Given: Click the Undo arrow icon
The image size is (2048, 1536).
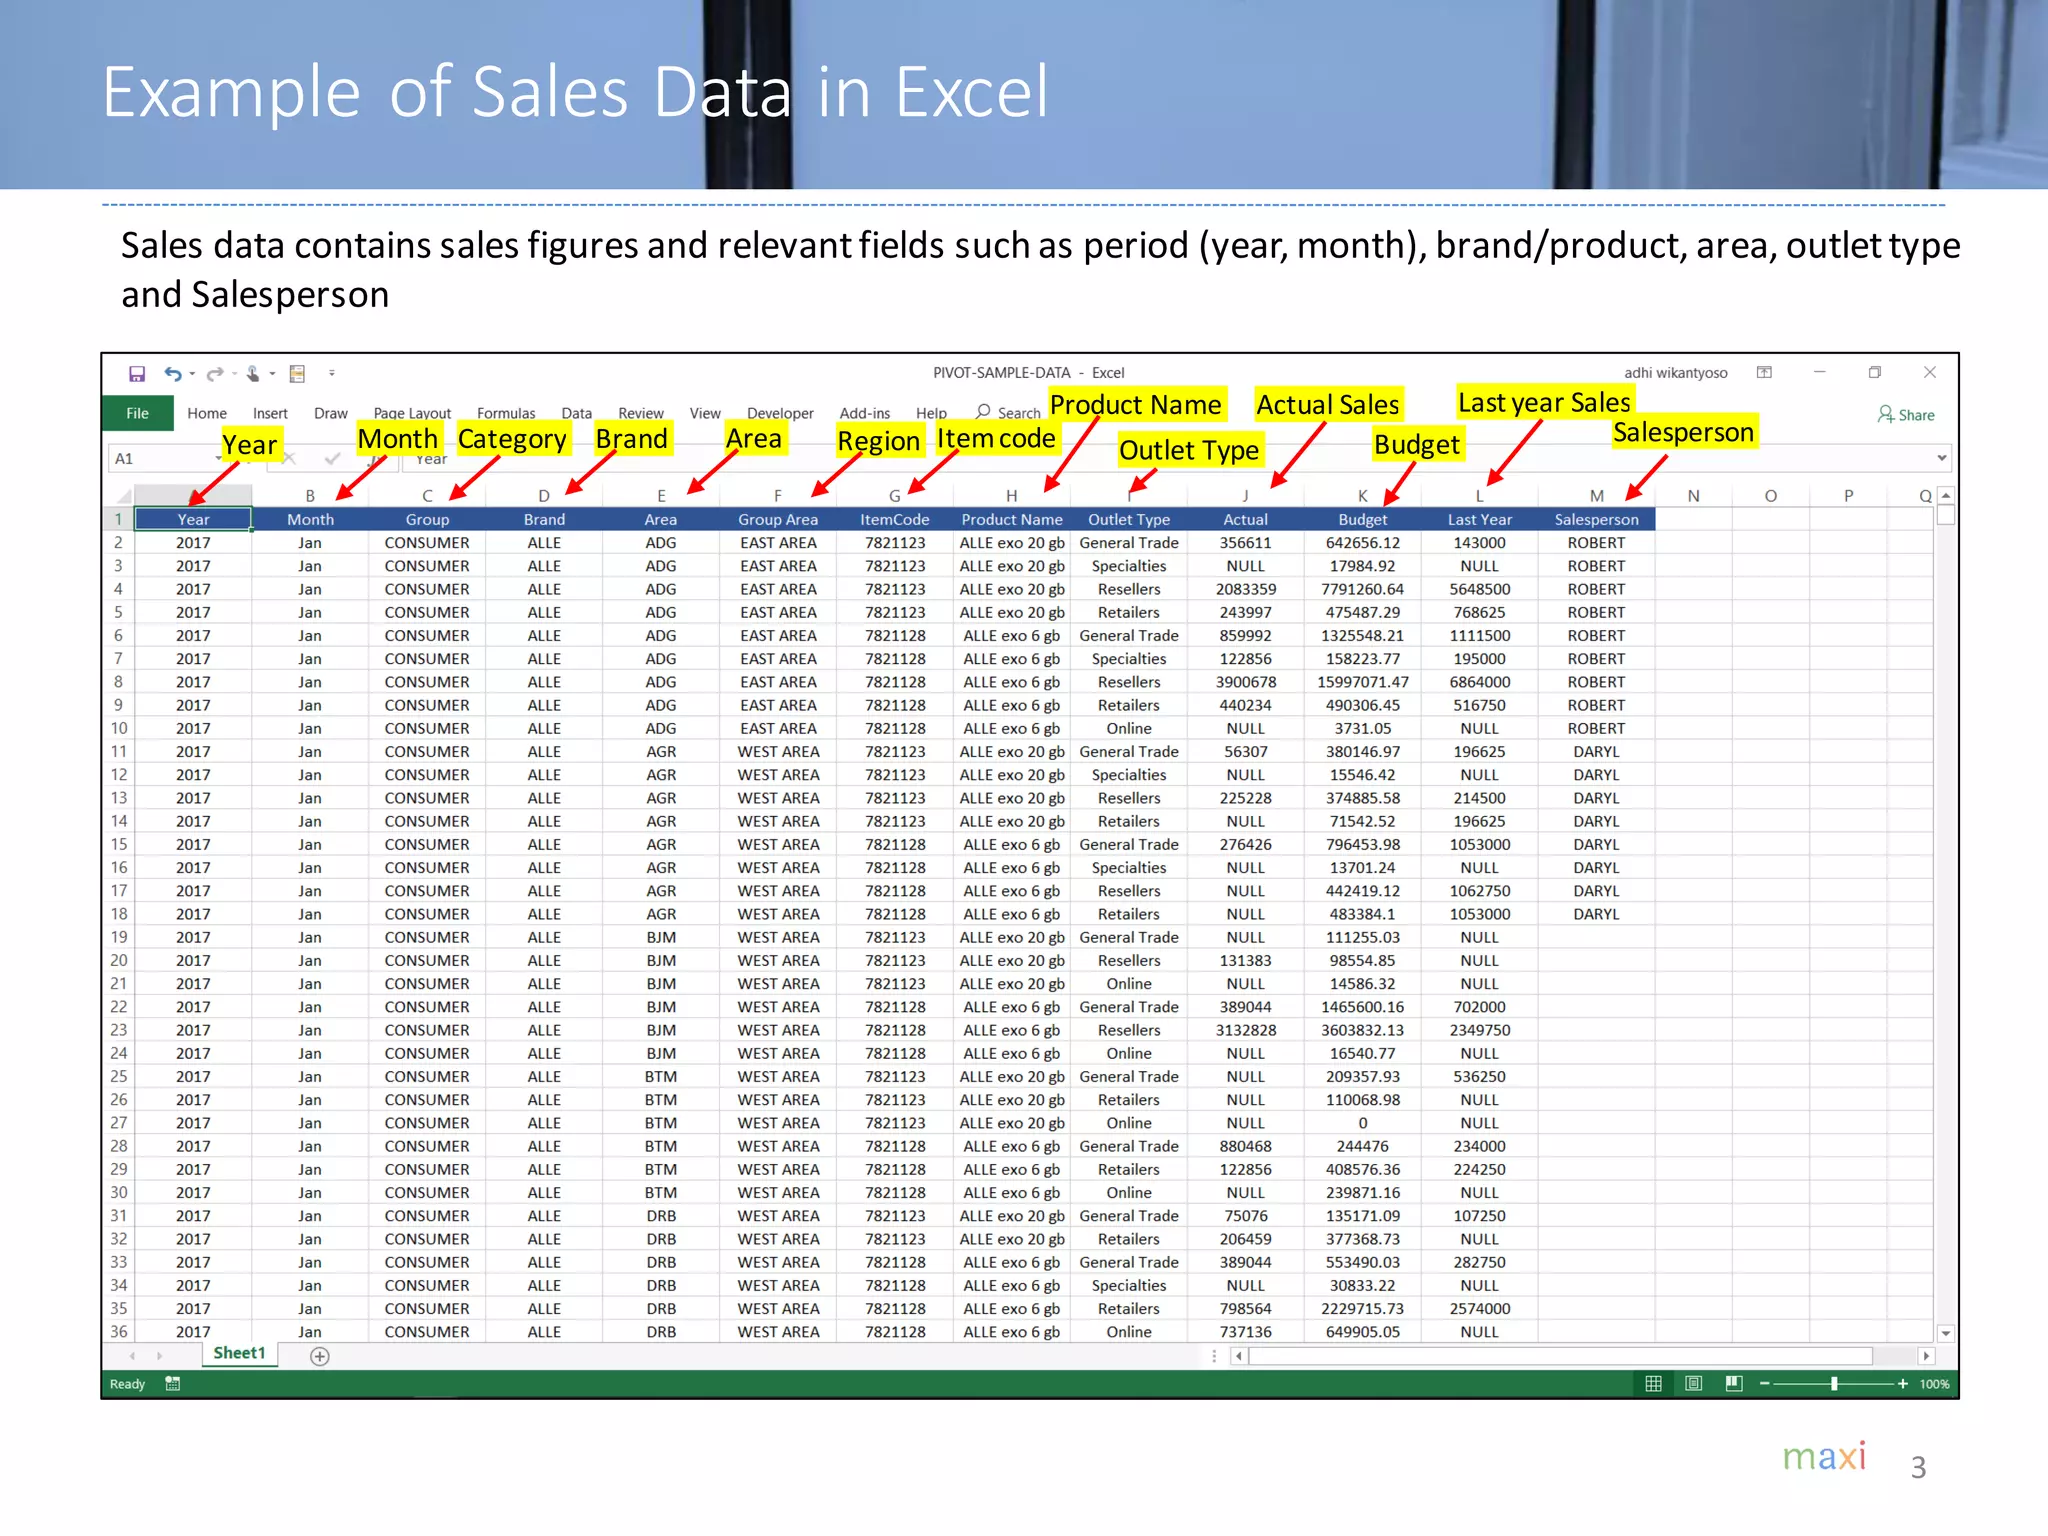Looking at the screenshot, I should click(173, 373).
